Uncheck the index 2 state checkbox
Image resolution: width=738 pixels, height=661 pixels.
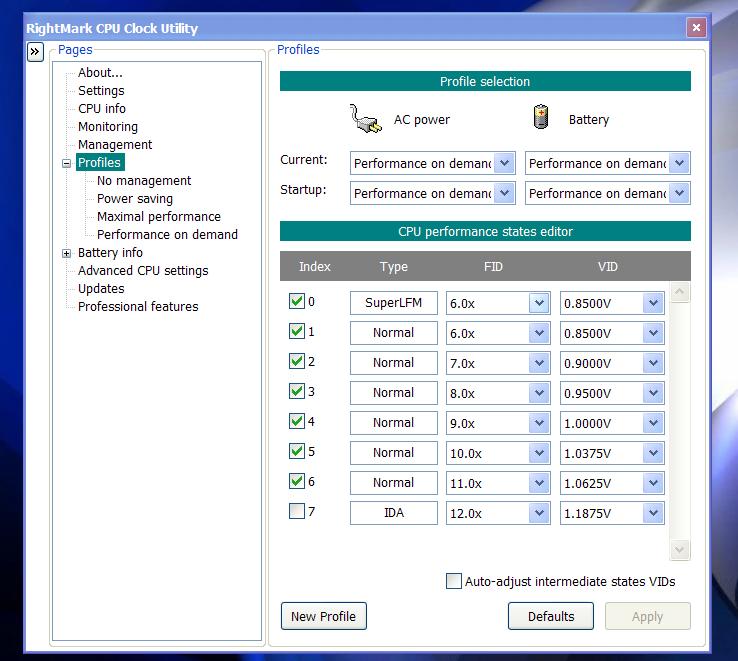[297, 362]
